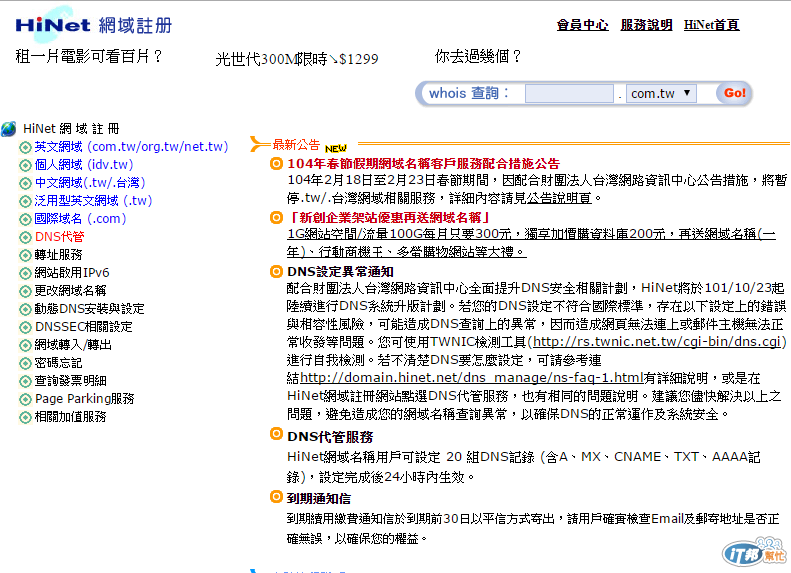Click the 最新公告 section title
The image size is (791, 573).
296,145
